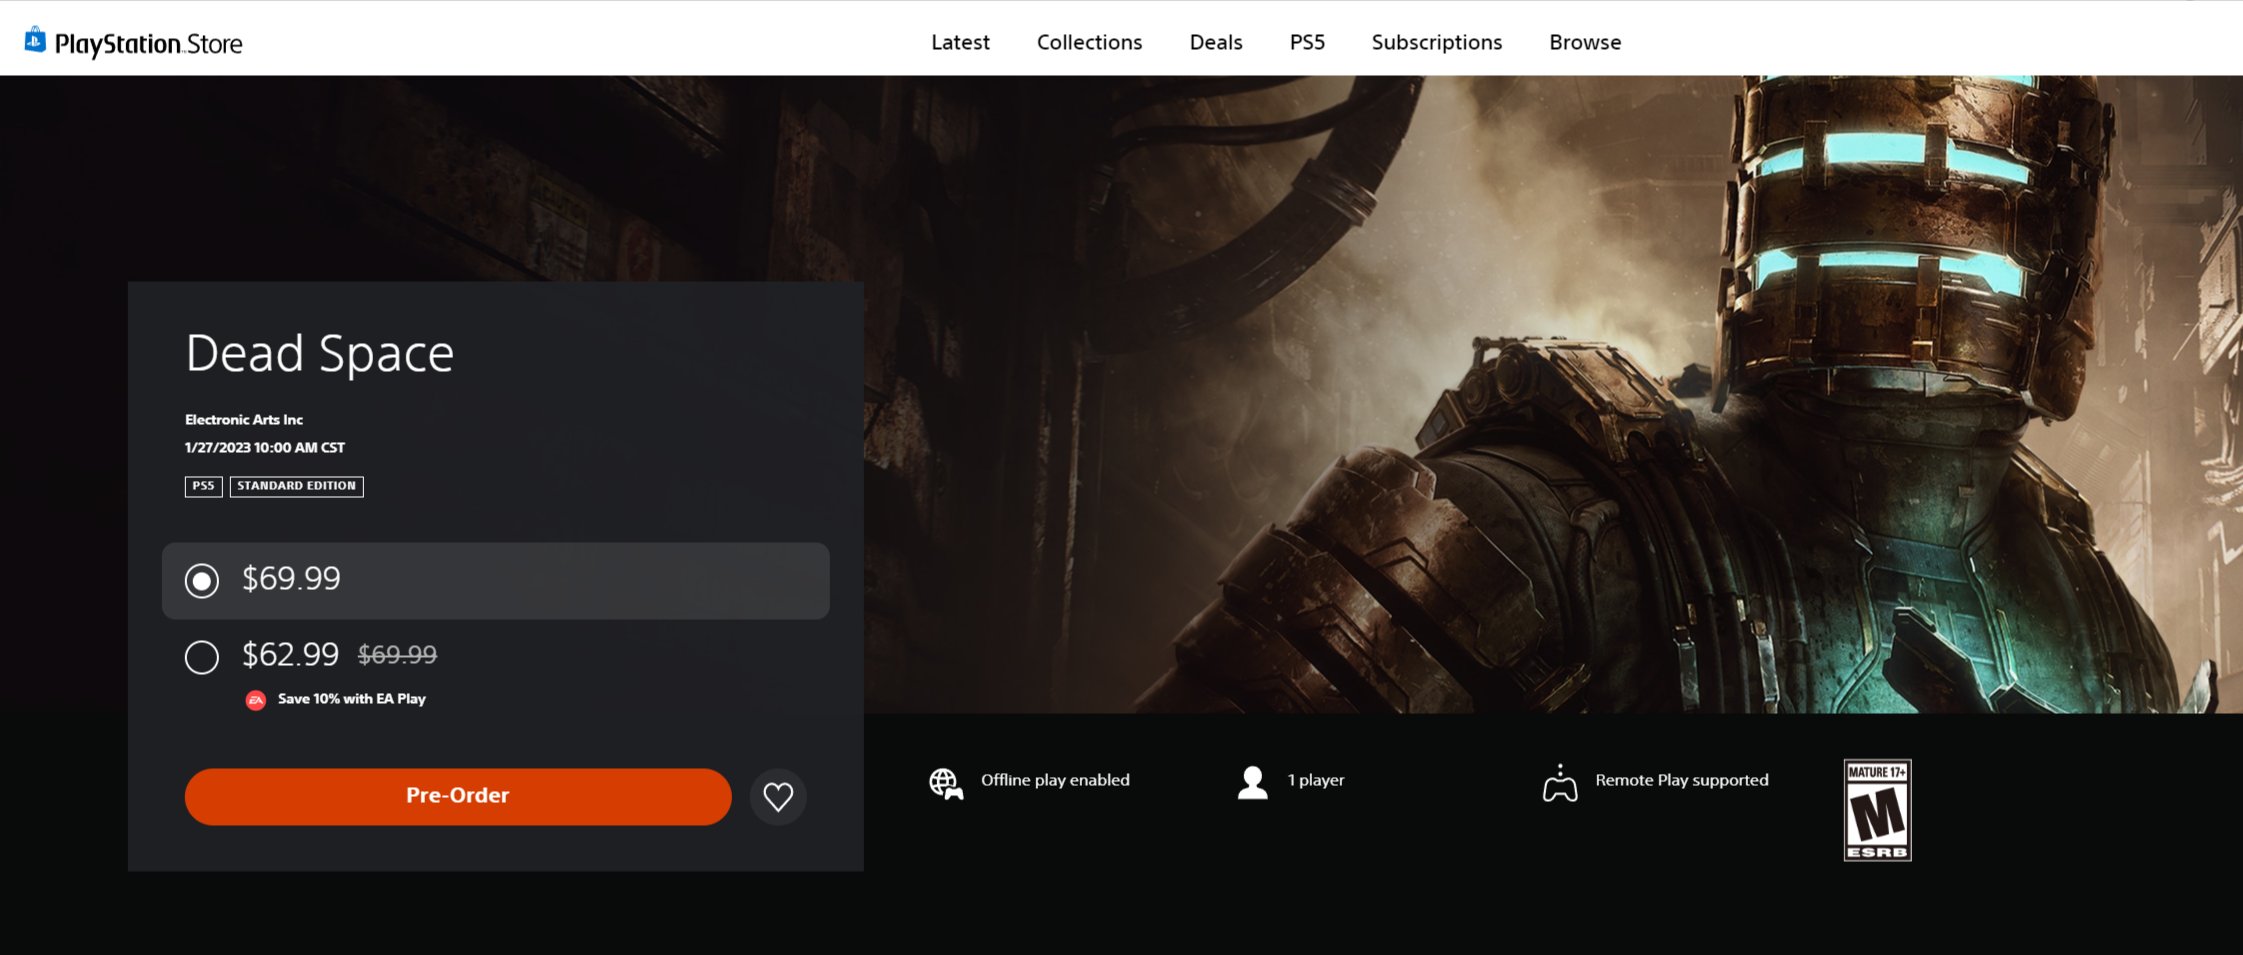Click the Offline play globe icon
Screen dimensions: 2243x955
click(x=946, y=783)
